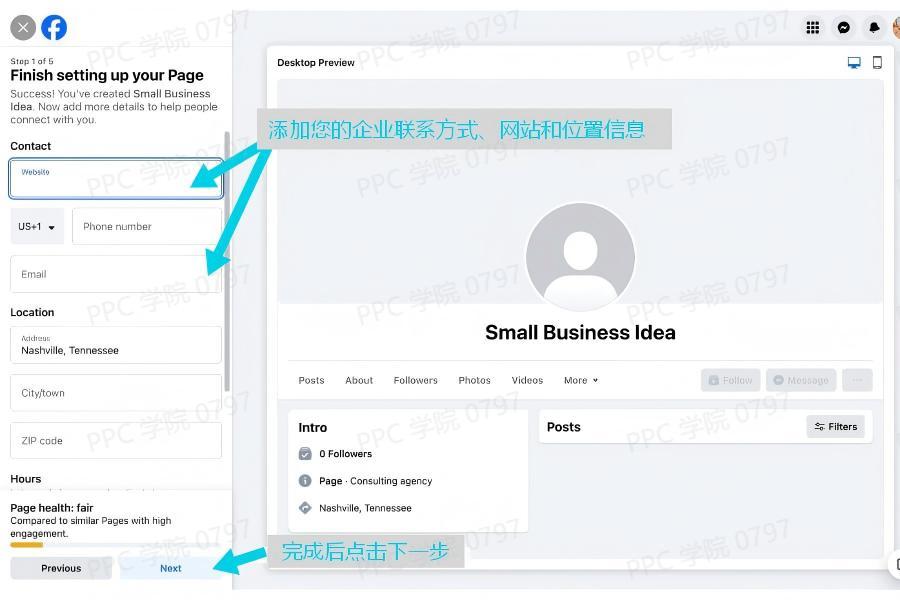Open Messenger from the top bar
900x600 pixels.
[x=844, y=28]
